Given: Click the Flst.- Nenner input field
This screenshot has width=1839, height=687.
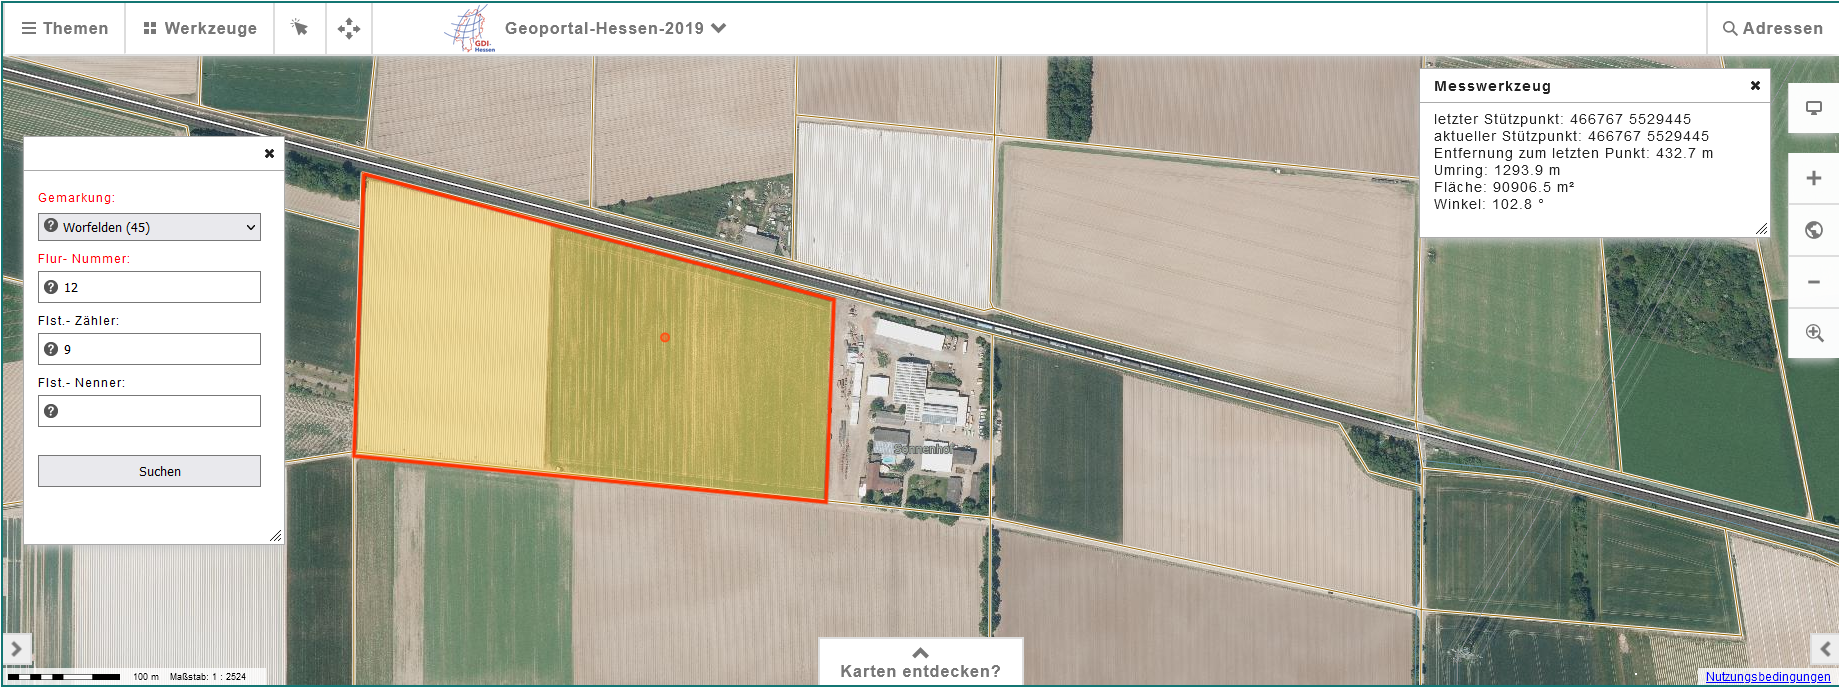Looking at the screenshot, I should coord(160,411).
